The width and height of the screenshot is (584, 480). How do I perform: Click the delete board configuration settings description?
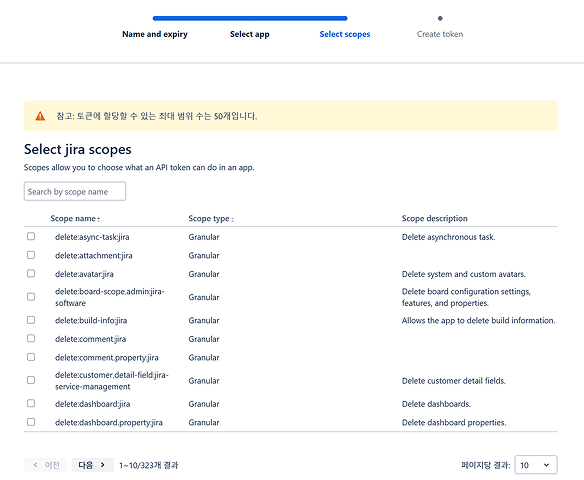click(x=466, y=297)
